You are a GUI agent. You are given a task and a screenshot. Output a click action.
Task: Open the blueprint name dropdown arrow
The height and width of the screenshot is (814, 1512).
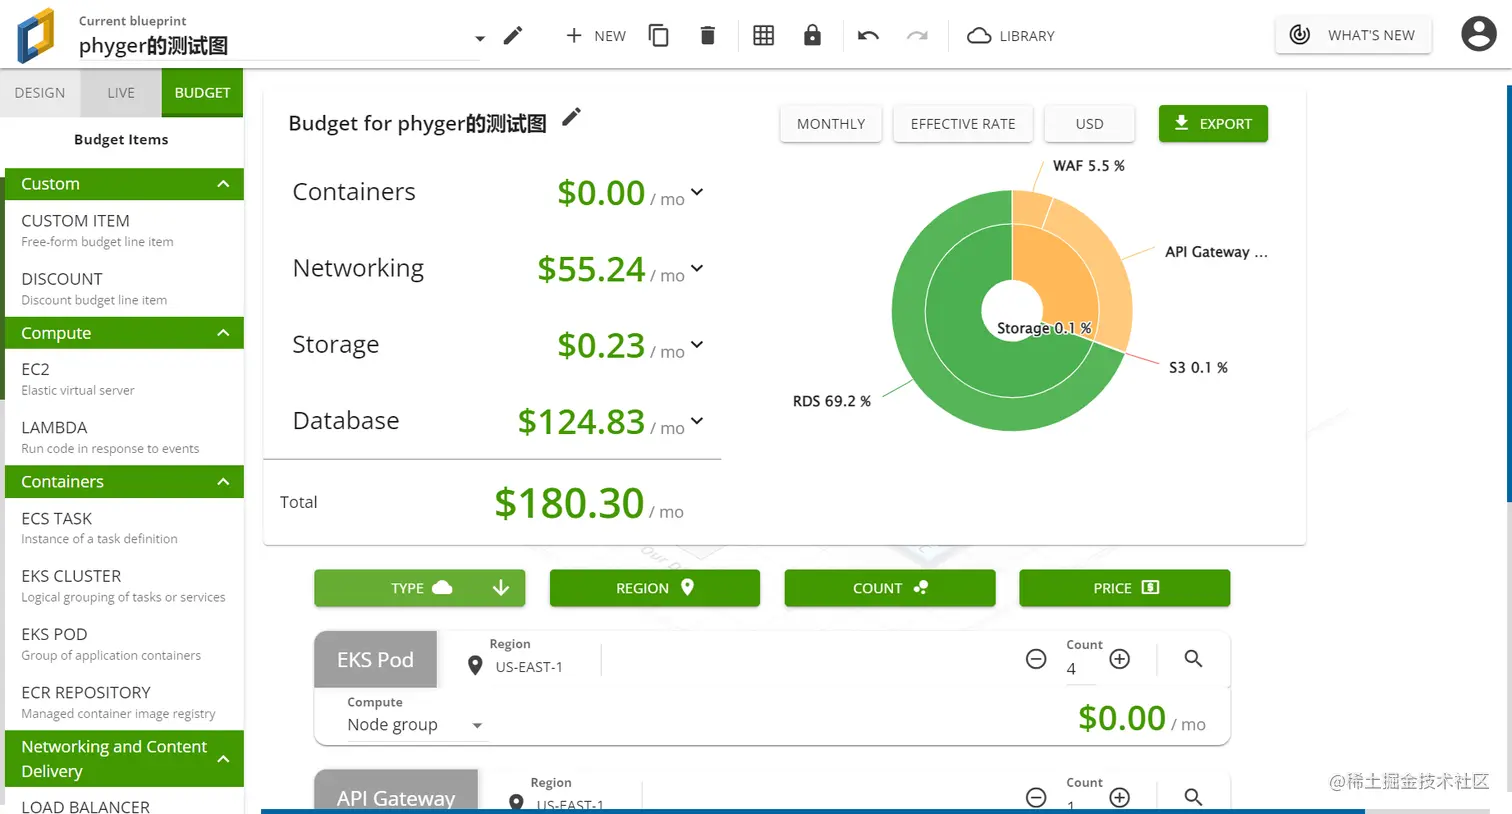480,38
